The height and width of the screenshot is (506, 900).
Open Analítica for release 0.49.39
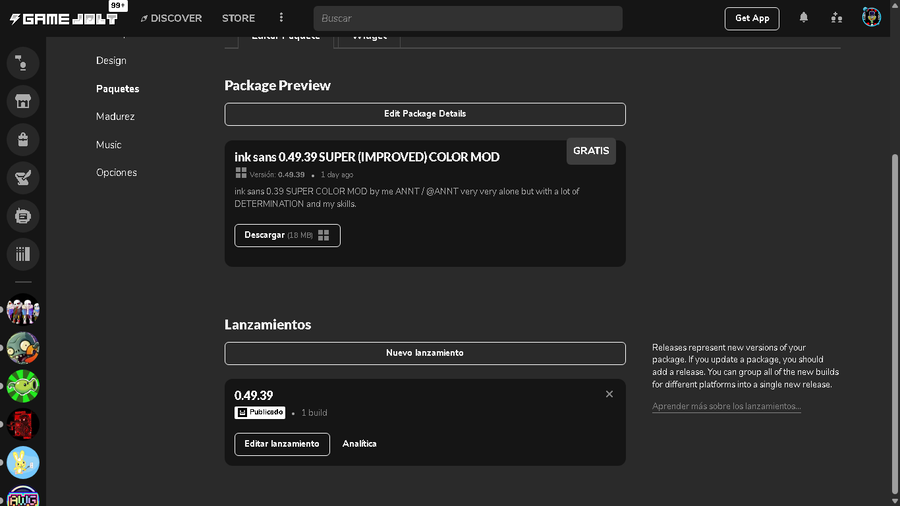pos(359,444)
